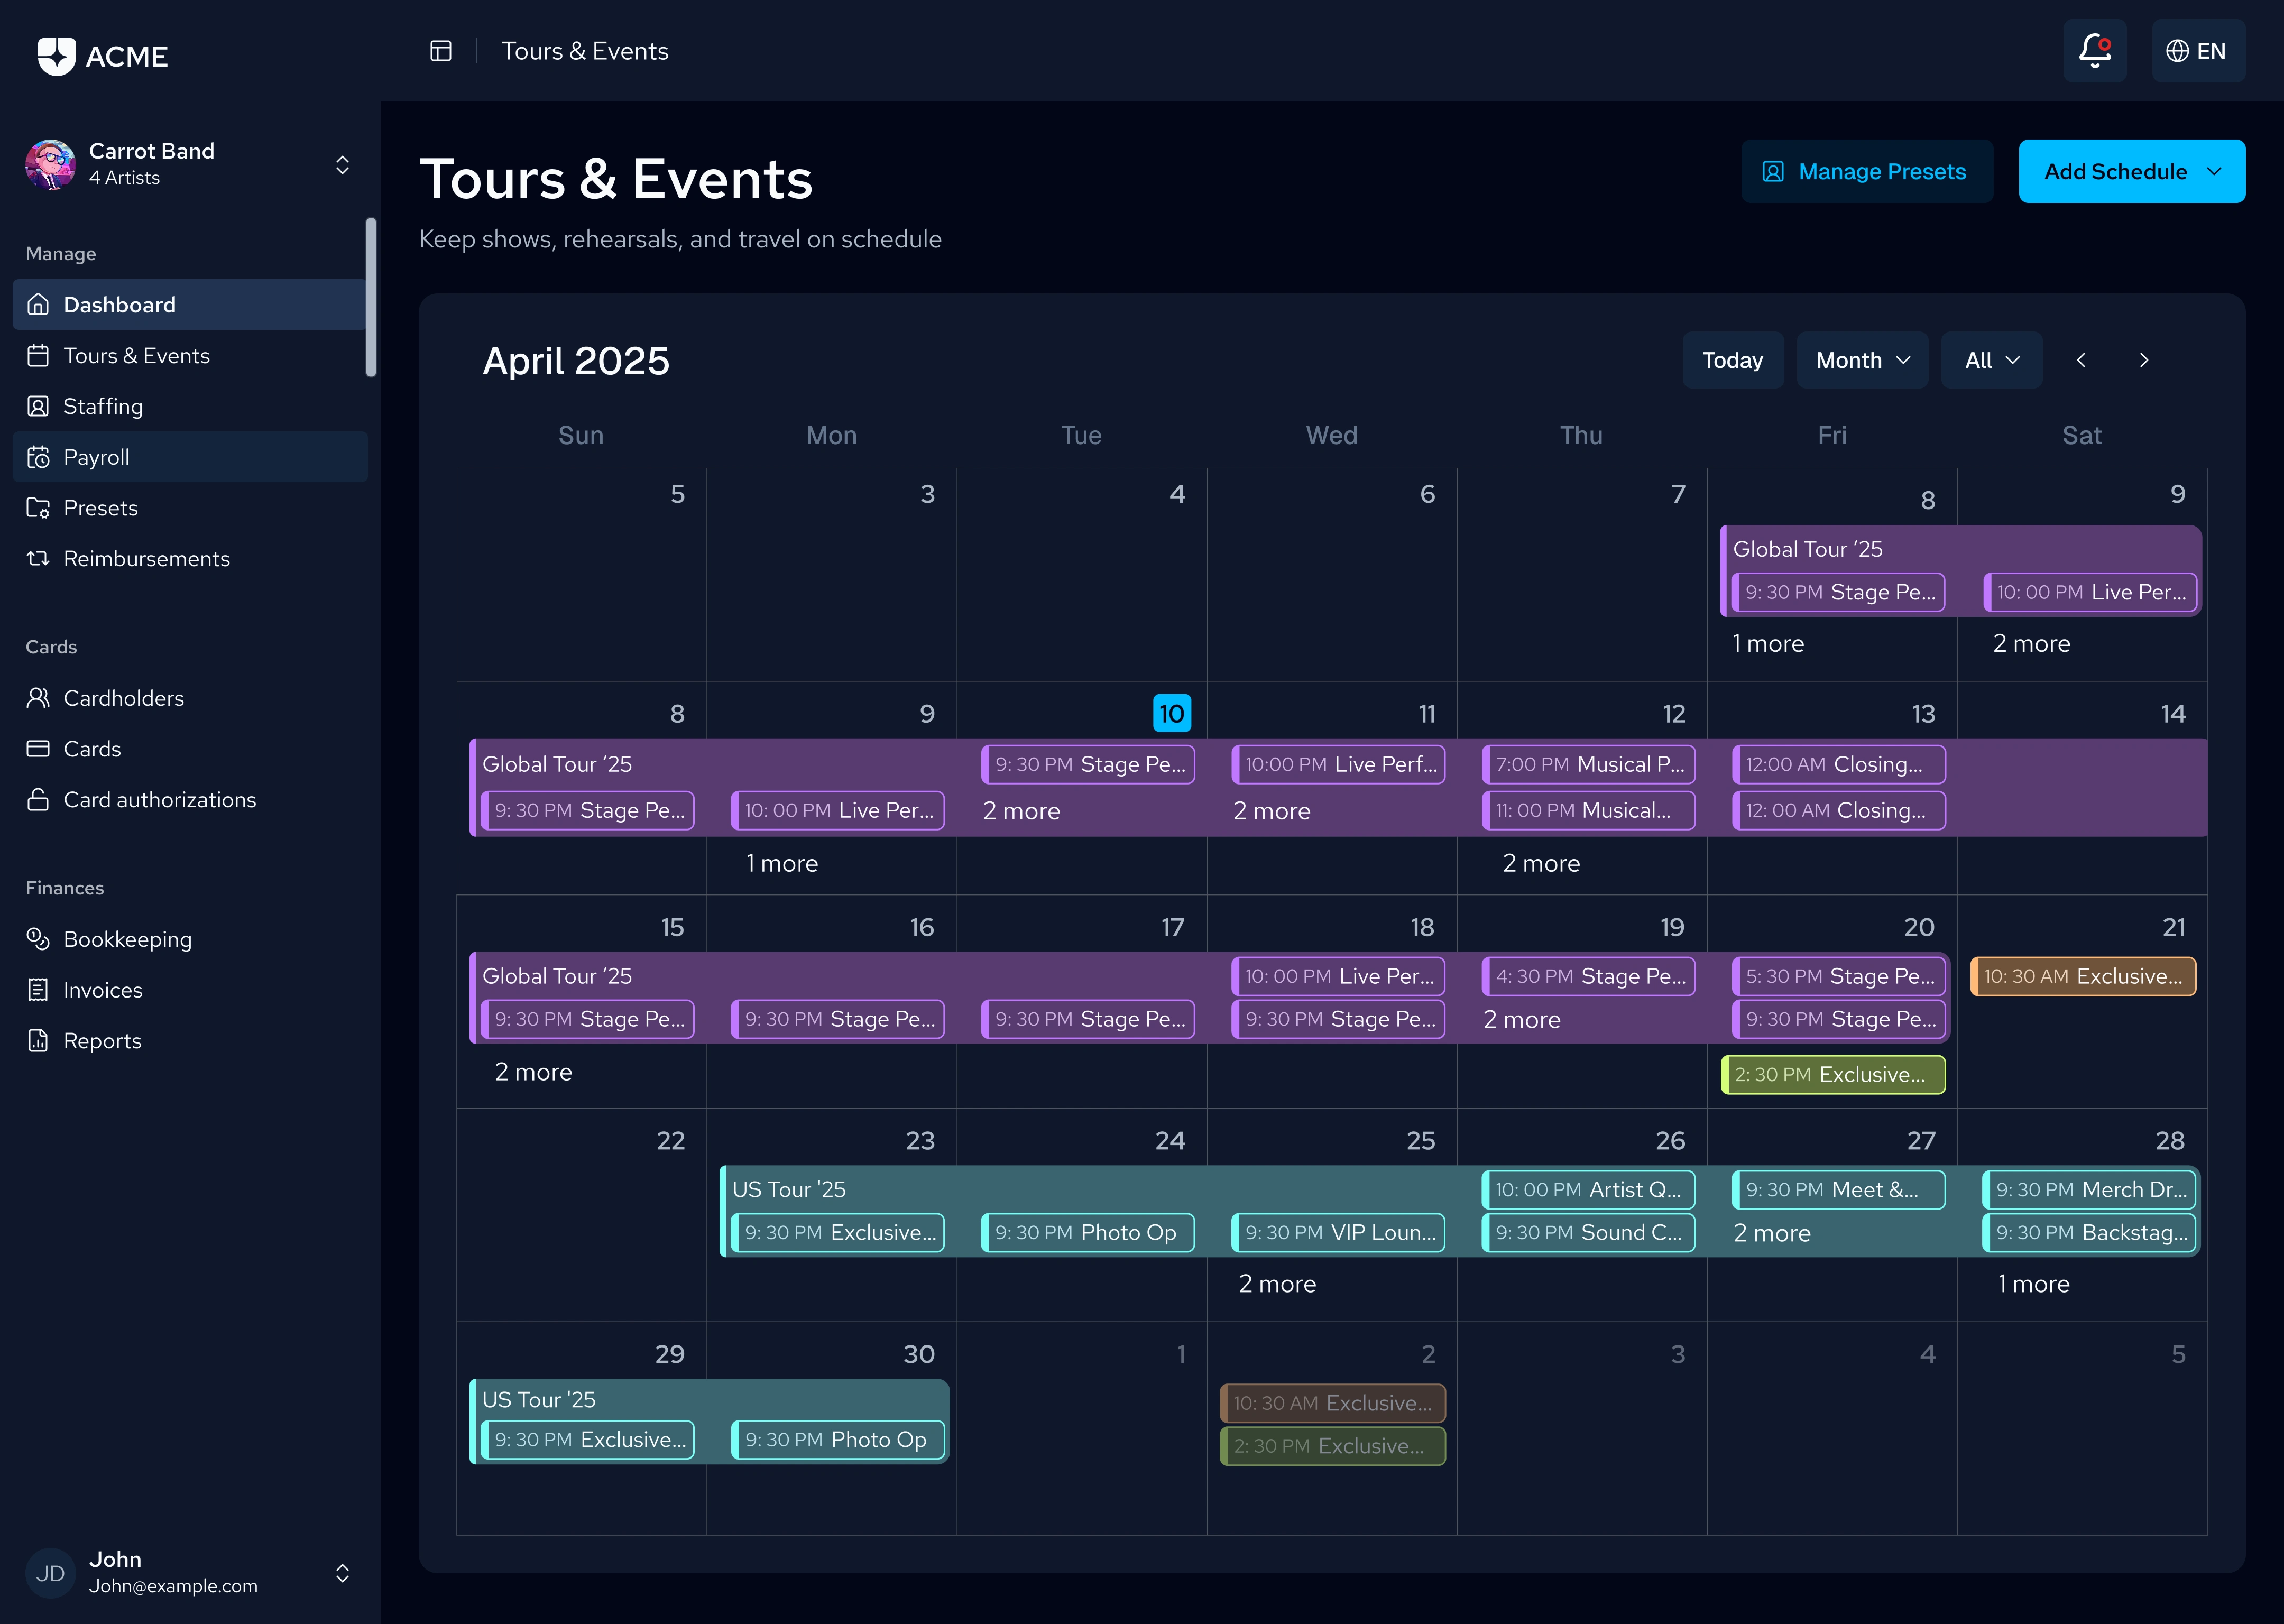Open Payroll from the sidebar
The width and height of the screenshot is (2284, 1624).
[x=96, y=457]
